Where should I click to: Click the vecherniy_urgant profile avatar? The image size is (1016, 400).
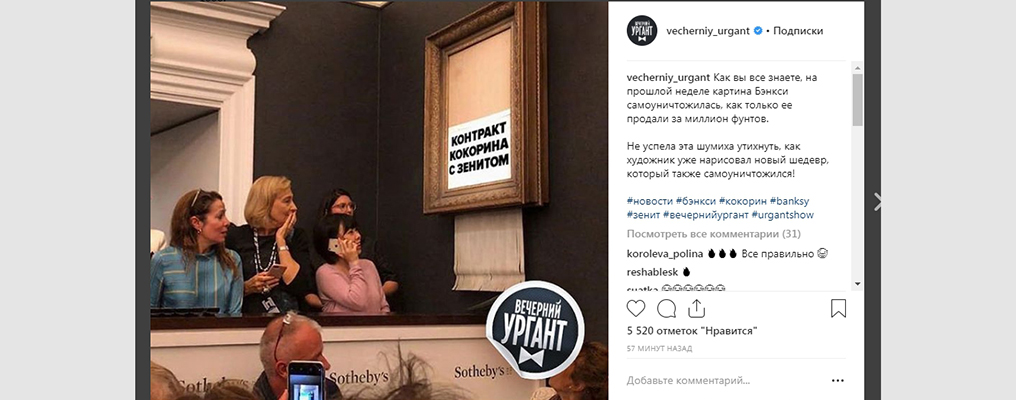[641, 30]
